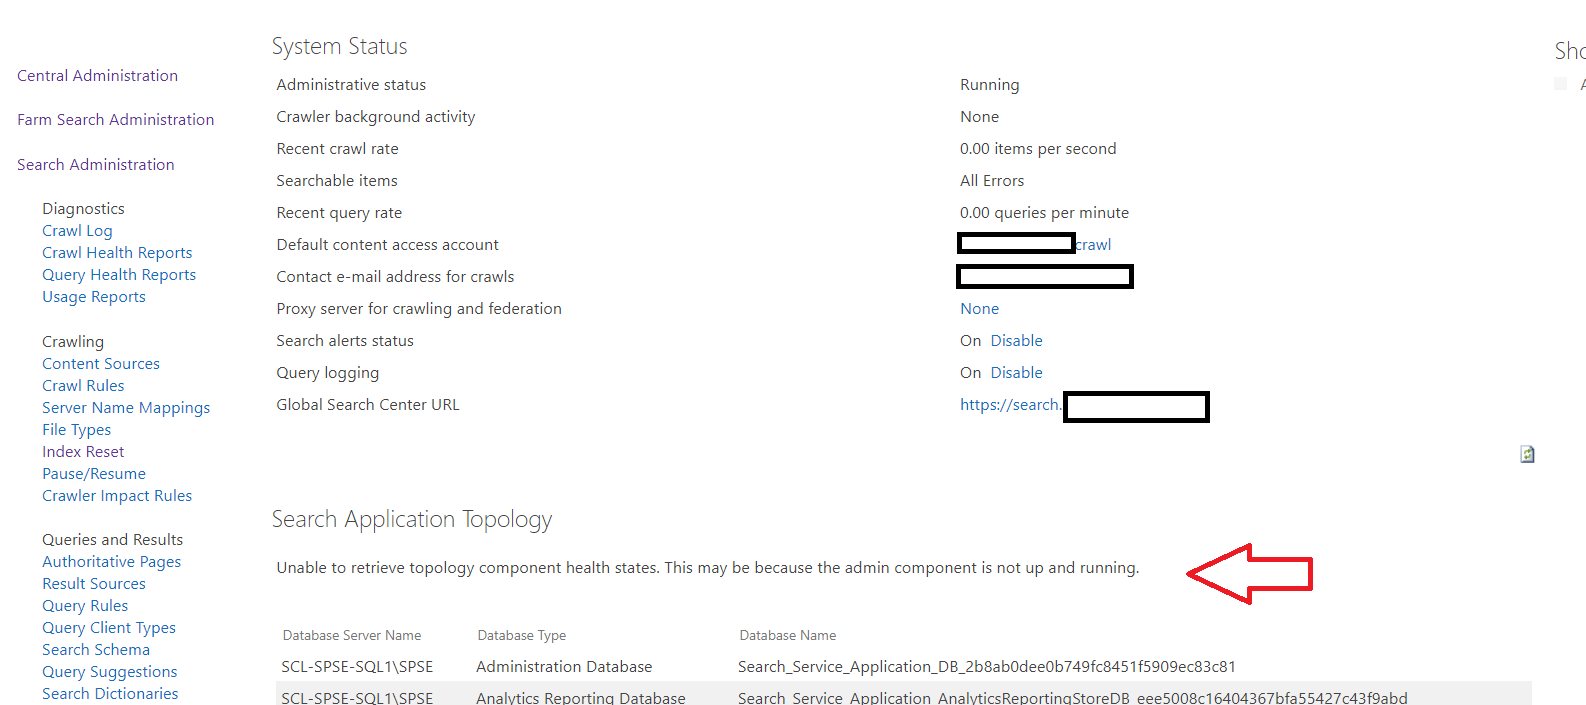
Task: Click the Crawling section heading
Action: click(x=73, y=342)
